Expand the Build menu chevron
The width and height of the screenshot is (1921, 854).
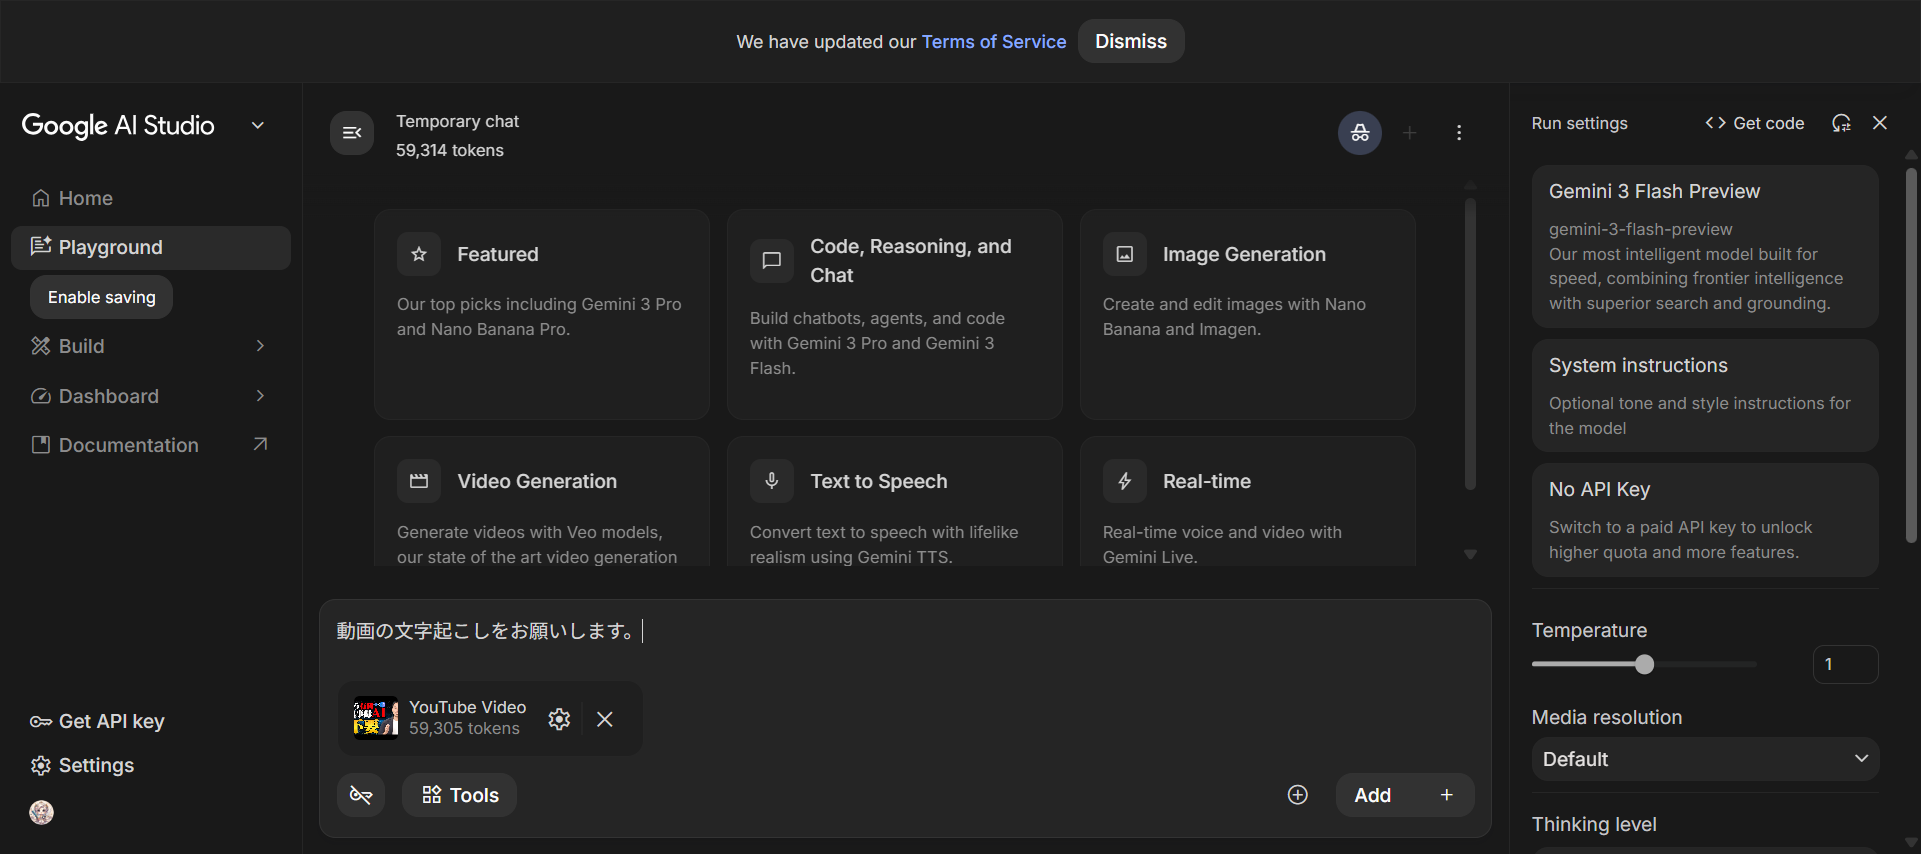point(260,346)
